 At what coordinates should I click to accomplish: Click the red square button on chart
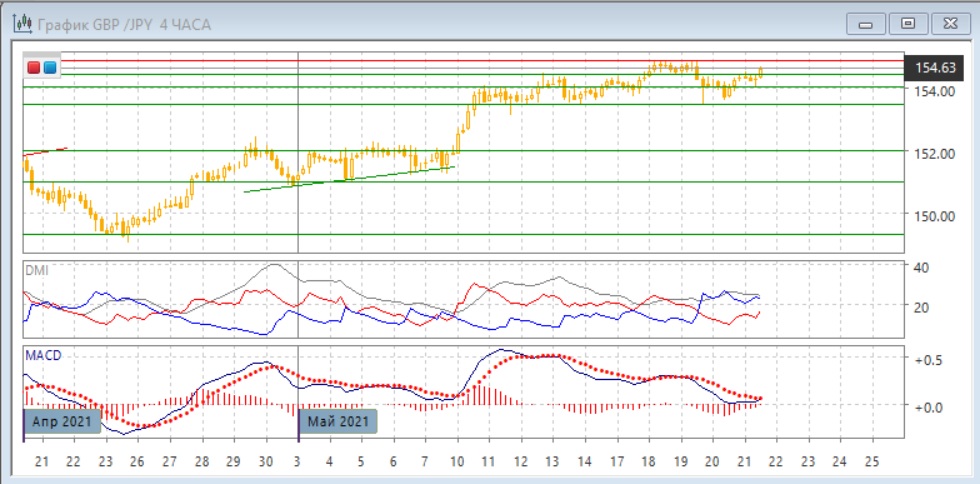tap(33, 67)
